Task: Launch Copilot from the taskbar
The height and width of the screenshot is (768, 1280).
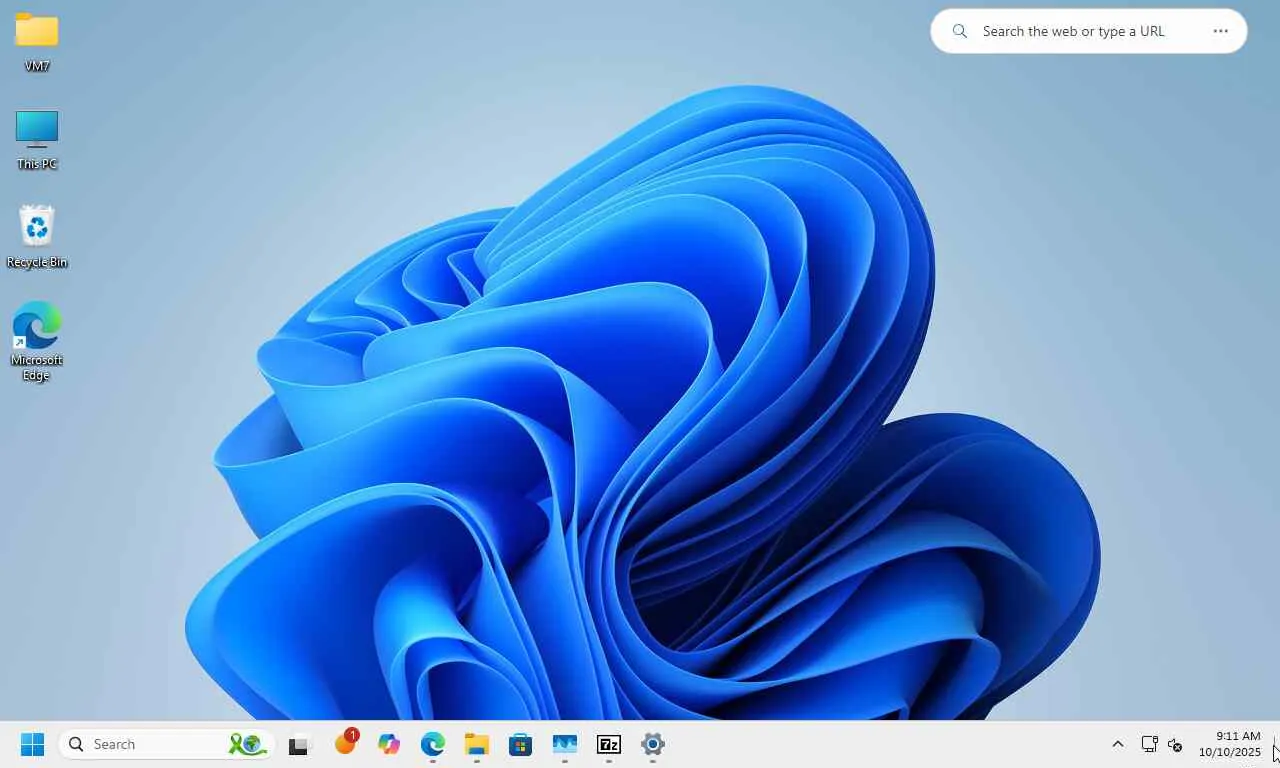Action: point(389,744)
